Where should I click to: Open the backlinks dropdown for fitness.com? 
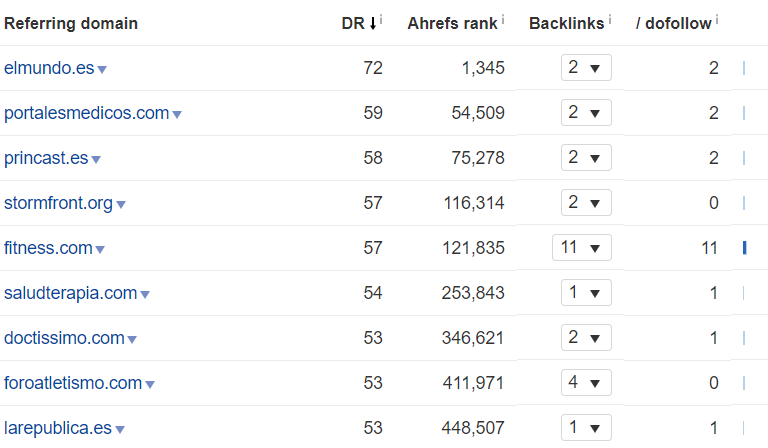[x=582, y=247]
